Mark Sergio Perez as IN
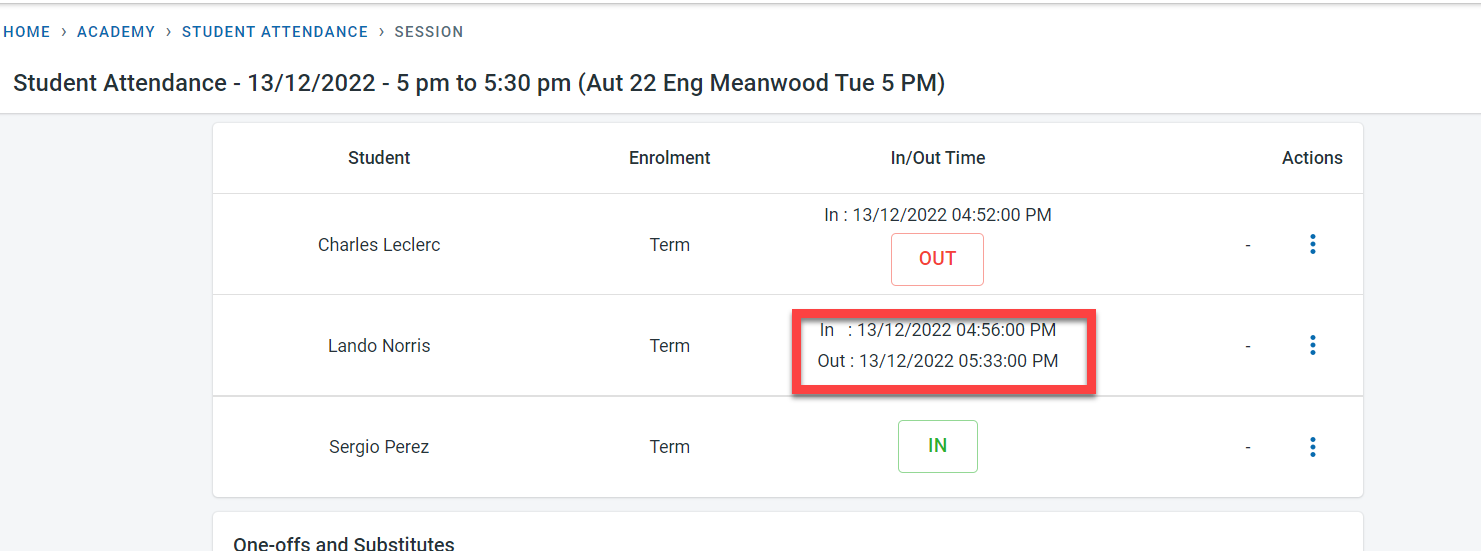Image resolution: width=1481 pixels, height=551 pixels. tap(937, 446)
